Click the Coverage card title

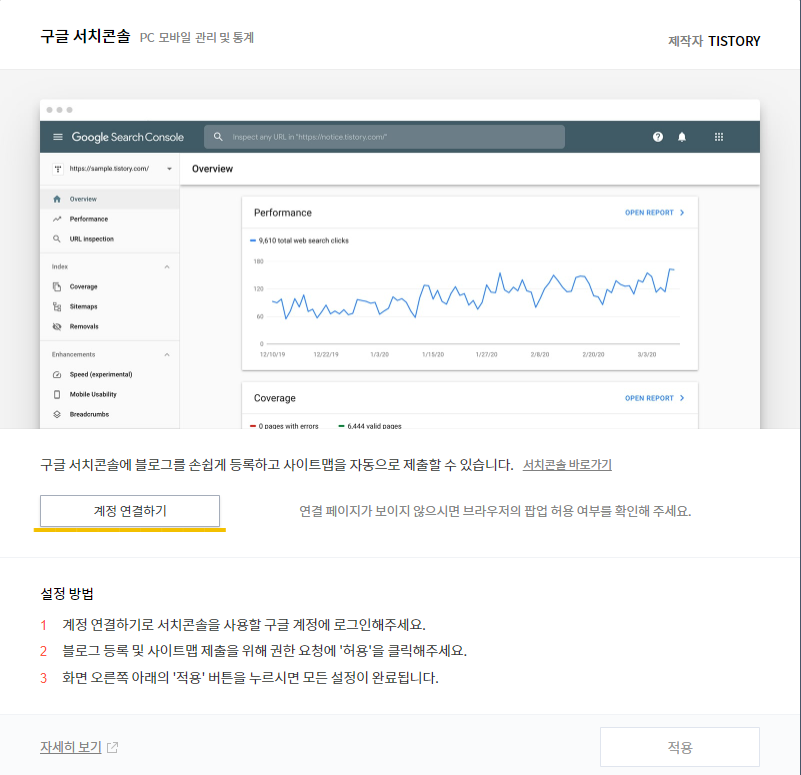click(x=275, y=398)
